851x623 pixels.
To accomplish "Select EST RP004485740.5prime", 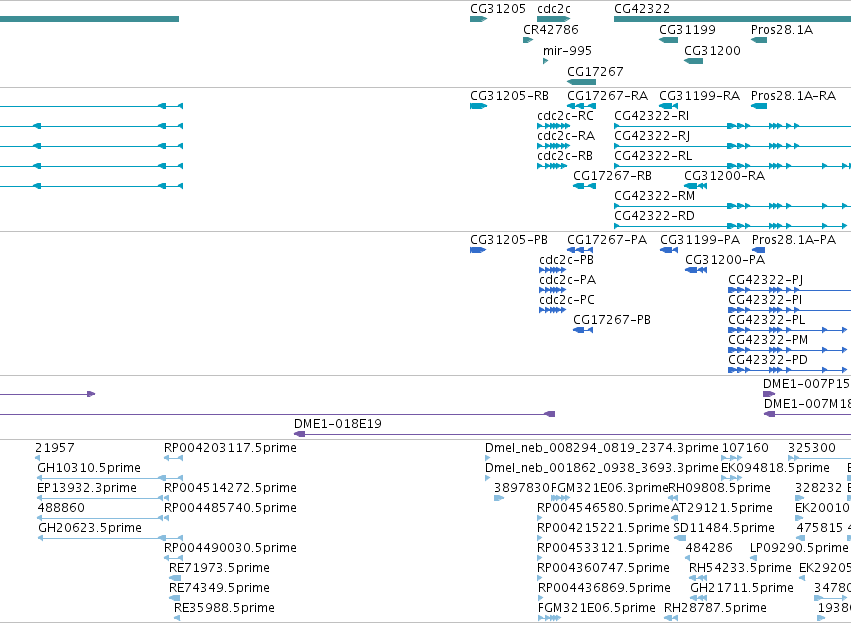I will (x=230, y=508).
